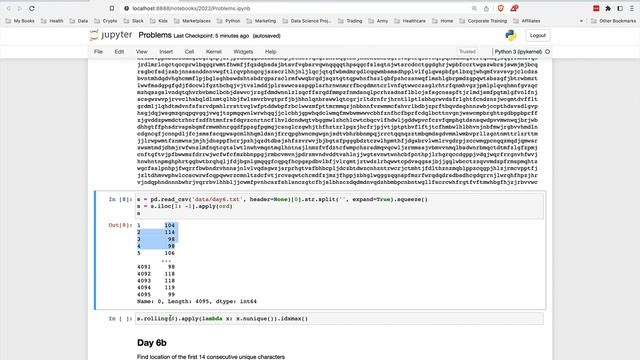Open the Python bookmark folder
Viewport: 640px width, 360px height.
click(229, 21)
